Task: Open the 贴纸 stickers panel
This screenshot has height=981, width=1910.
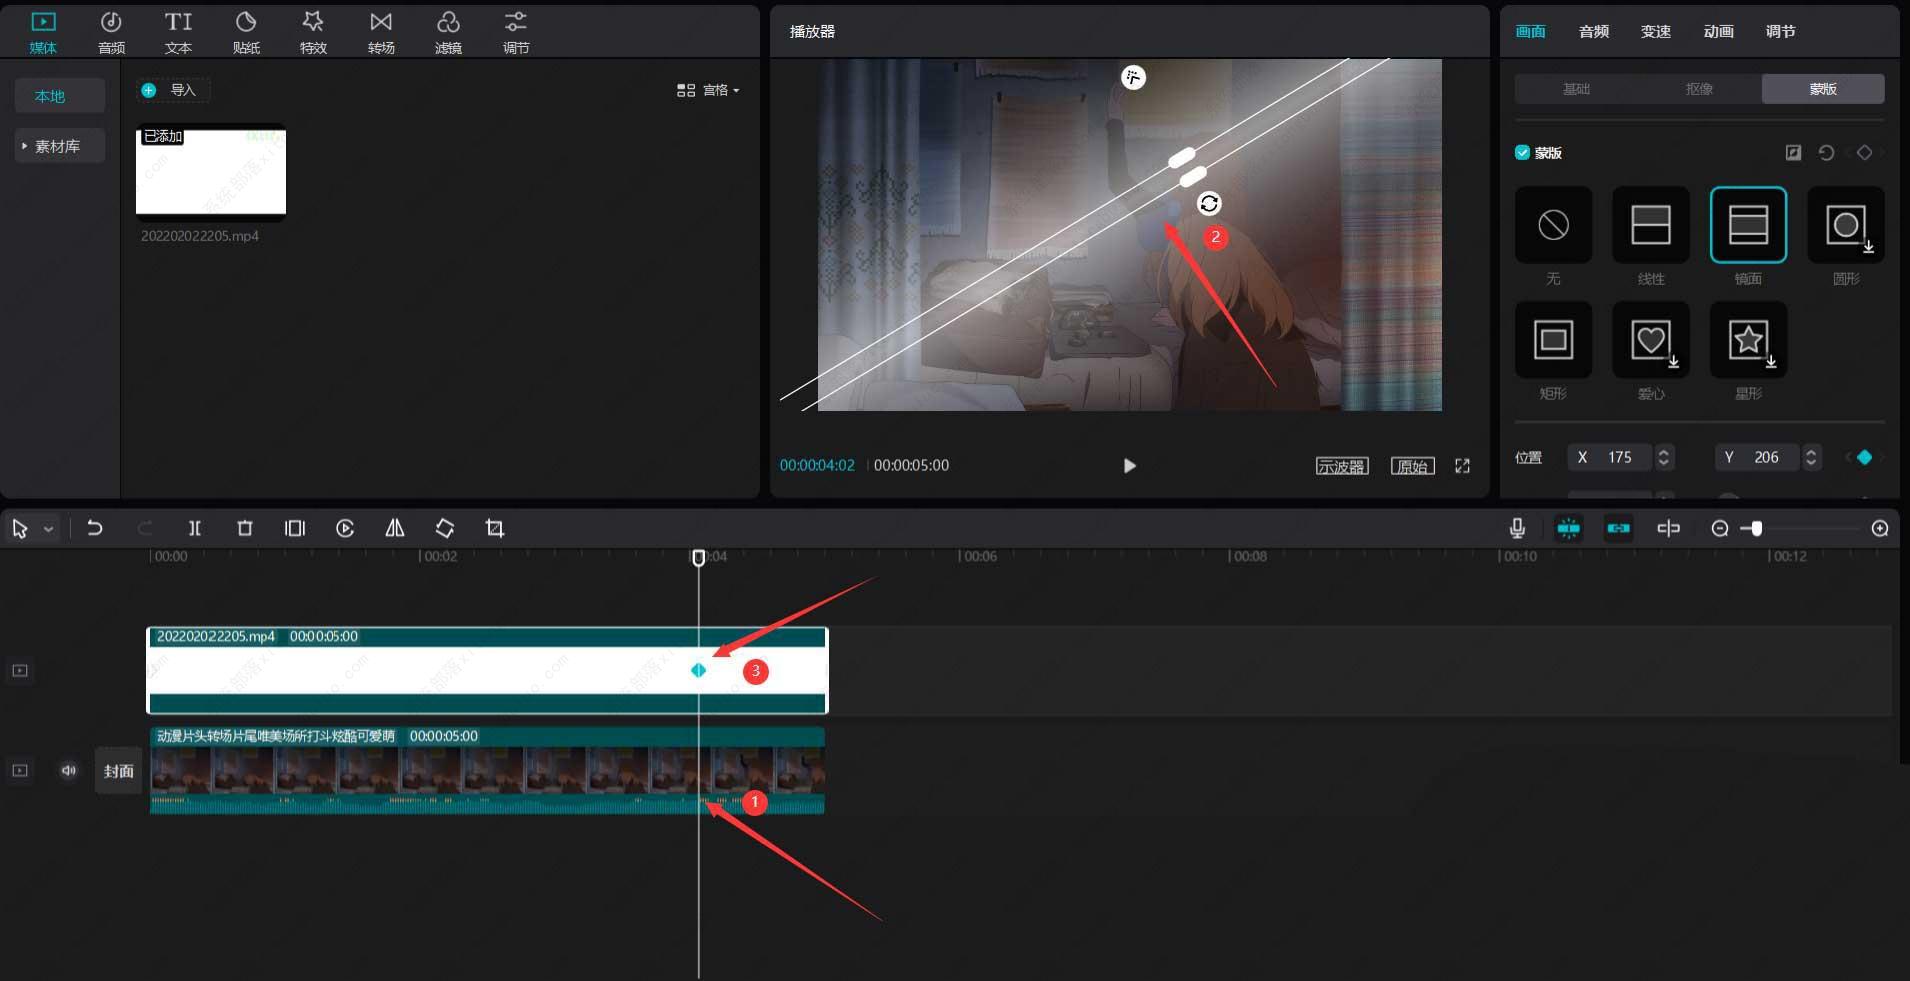Action: (x=246, y=32)
